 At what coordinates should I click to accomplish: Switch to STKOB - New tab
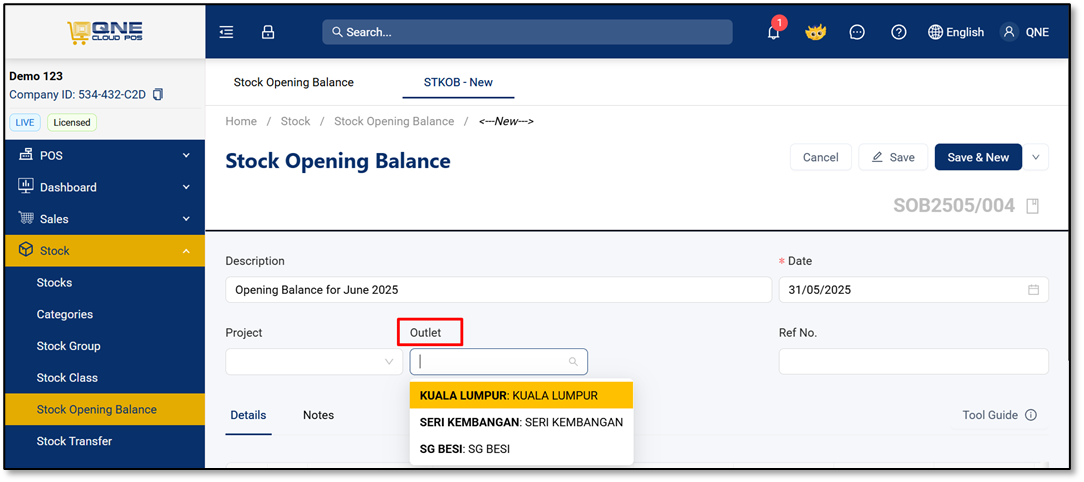(x=458, y=82)
